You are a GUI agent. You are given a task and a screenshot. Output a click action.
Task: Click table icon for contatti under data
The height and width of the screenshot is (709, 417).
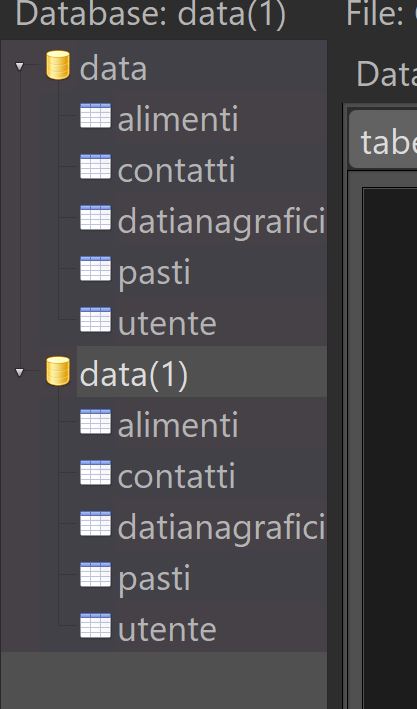click(95, 167)
